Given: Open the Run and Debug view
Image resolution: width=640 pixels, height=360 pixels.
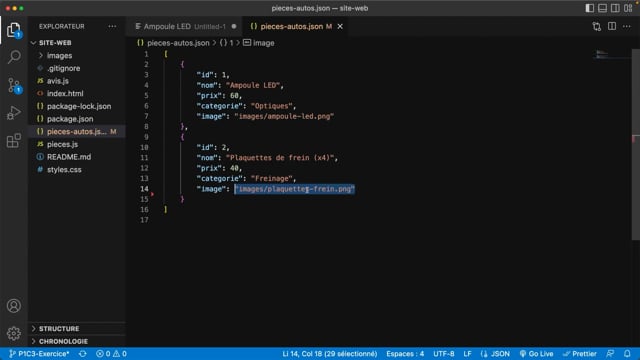Looking at the screenshot, I should [14, 113].
